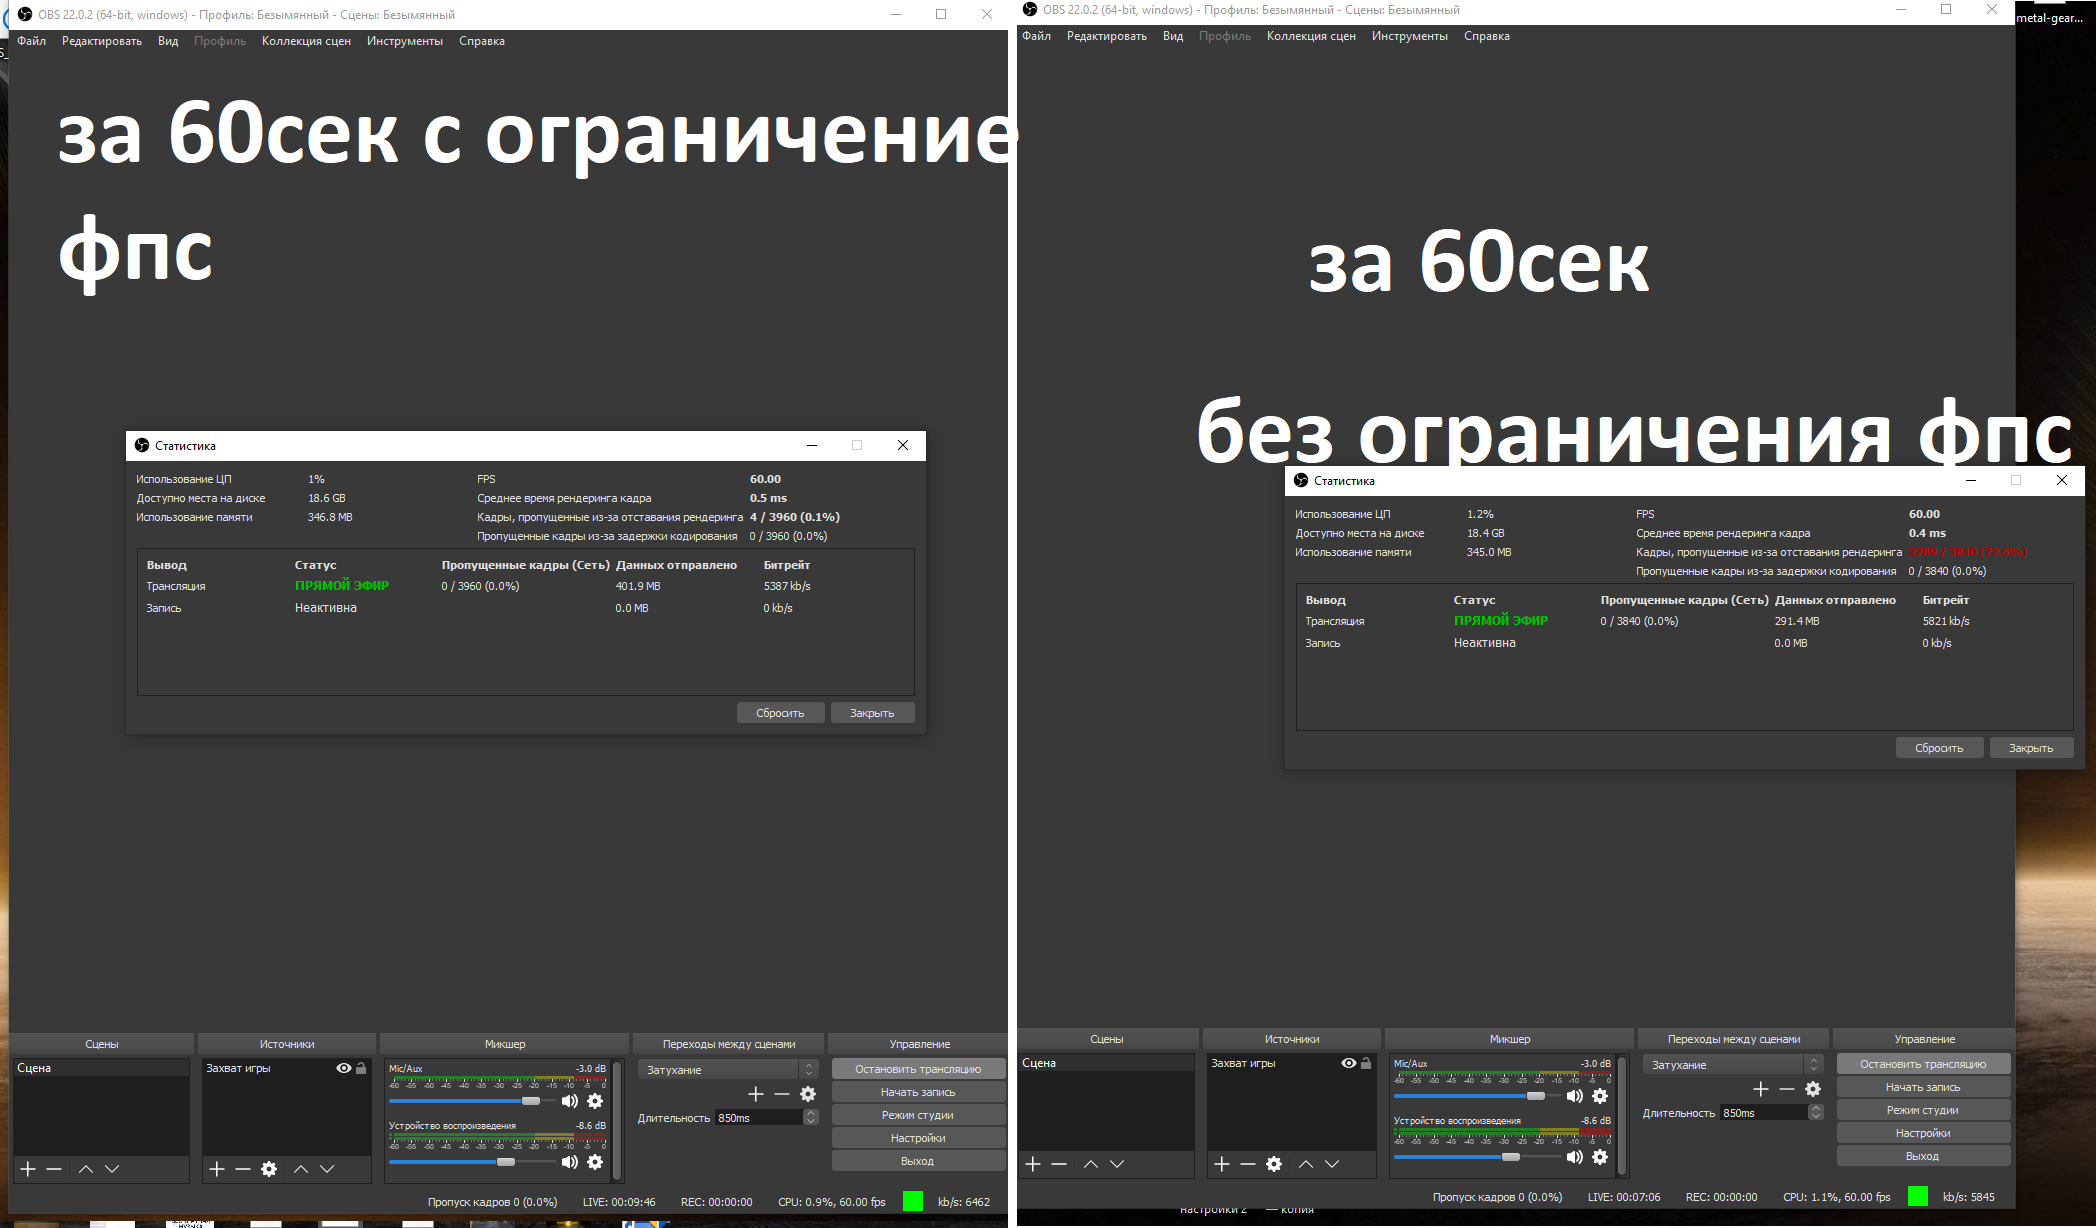2096x1228 pixels.
Task: Mute Mic/Aux in left OBS window
Action: click(570, 1101)
